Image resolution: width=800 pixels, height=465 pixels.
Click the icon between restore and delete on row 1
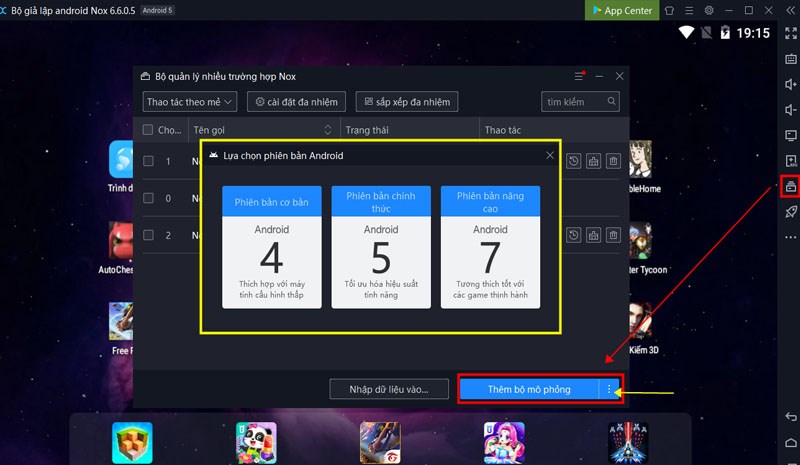593,161
